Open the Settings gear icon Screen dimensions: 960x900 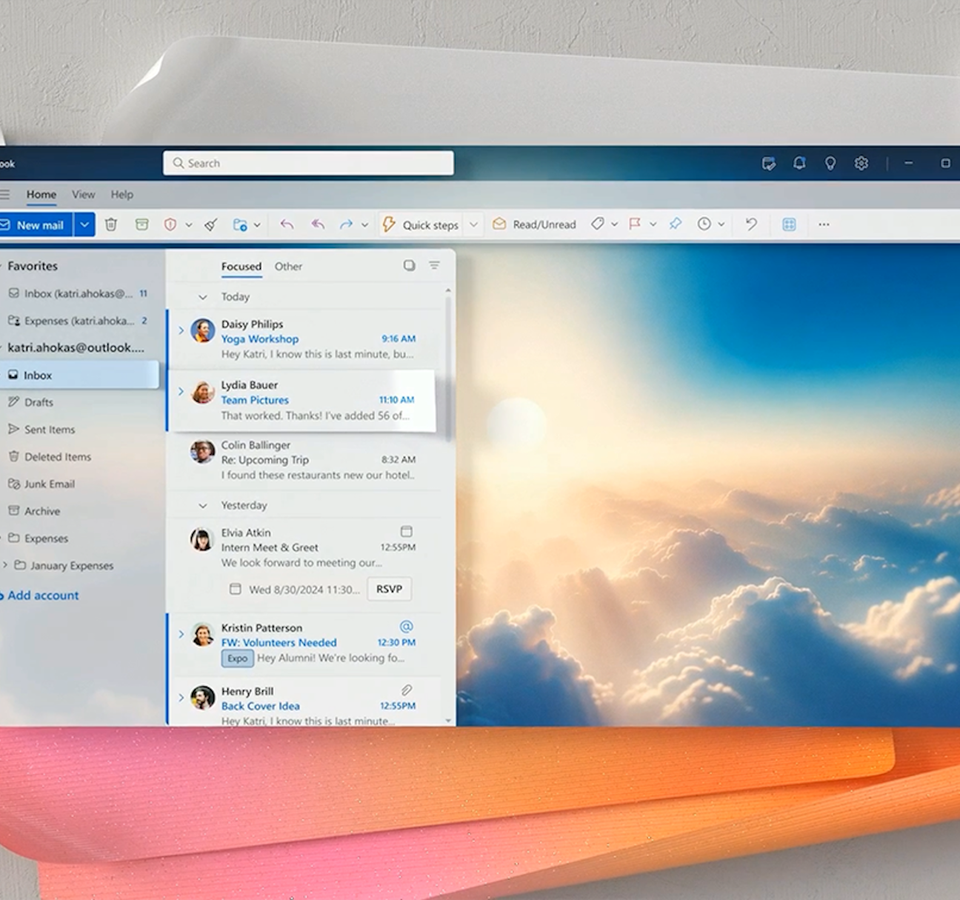pos(861,163)
